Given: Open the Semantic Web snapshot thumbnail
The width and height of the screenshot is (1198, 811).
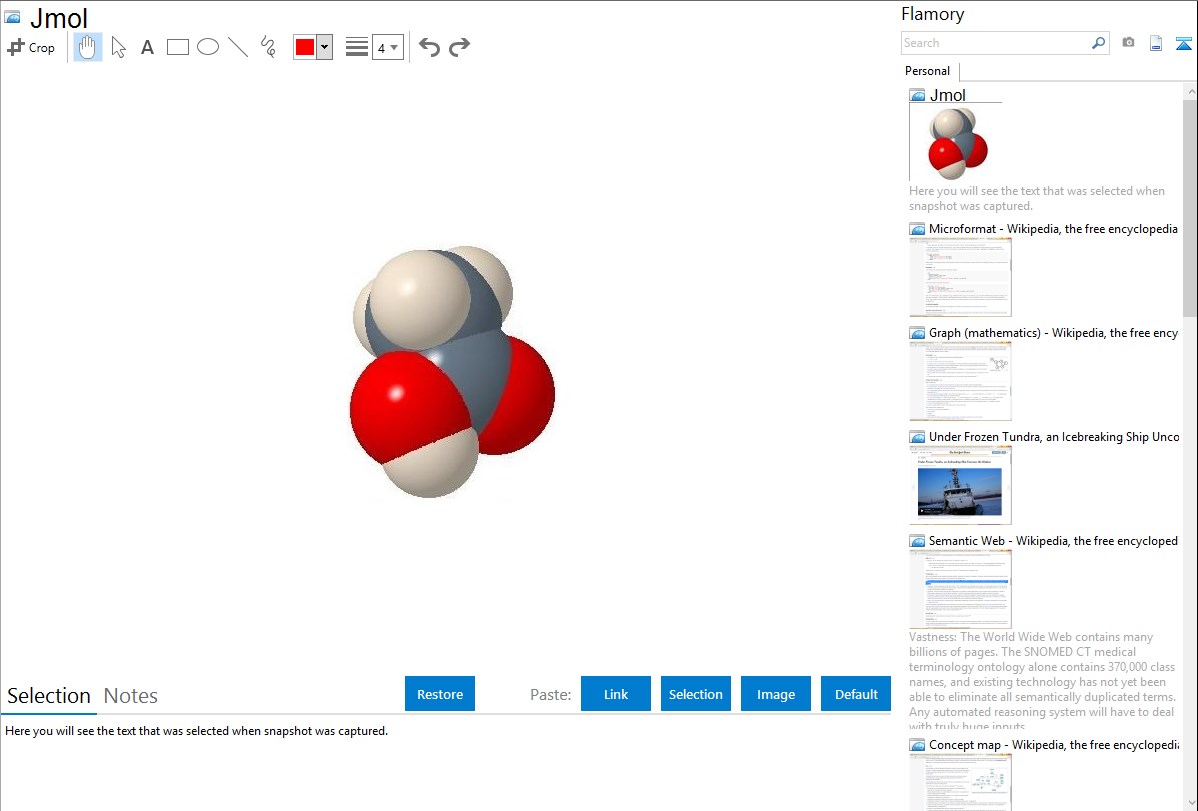Looking at the screenshot, I should point(960,589).
